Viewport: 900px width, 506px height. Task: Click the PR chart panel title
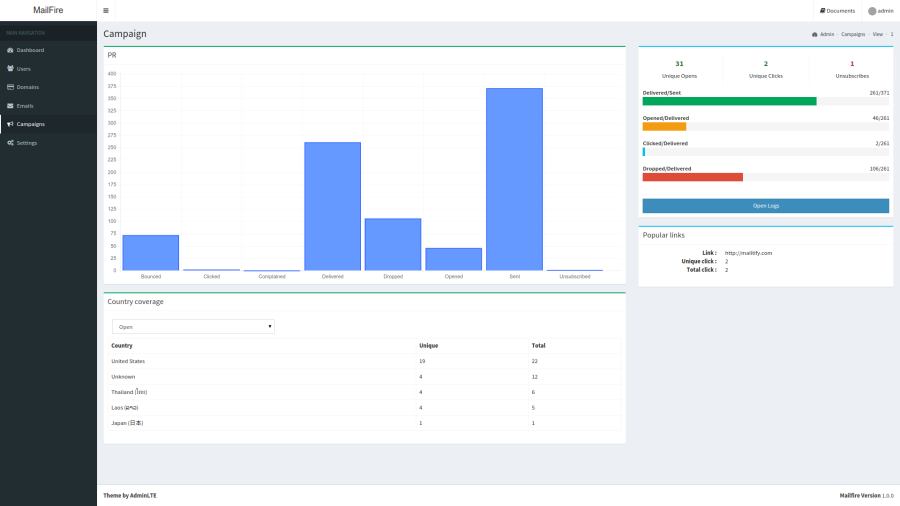click(x=112, y=55)
